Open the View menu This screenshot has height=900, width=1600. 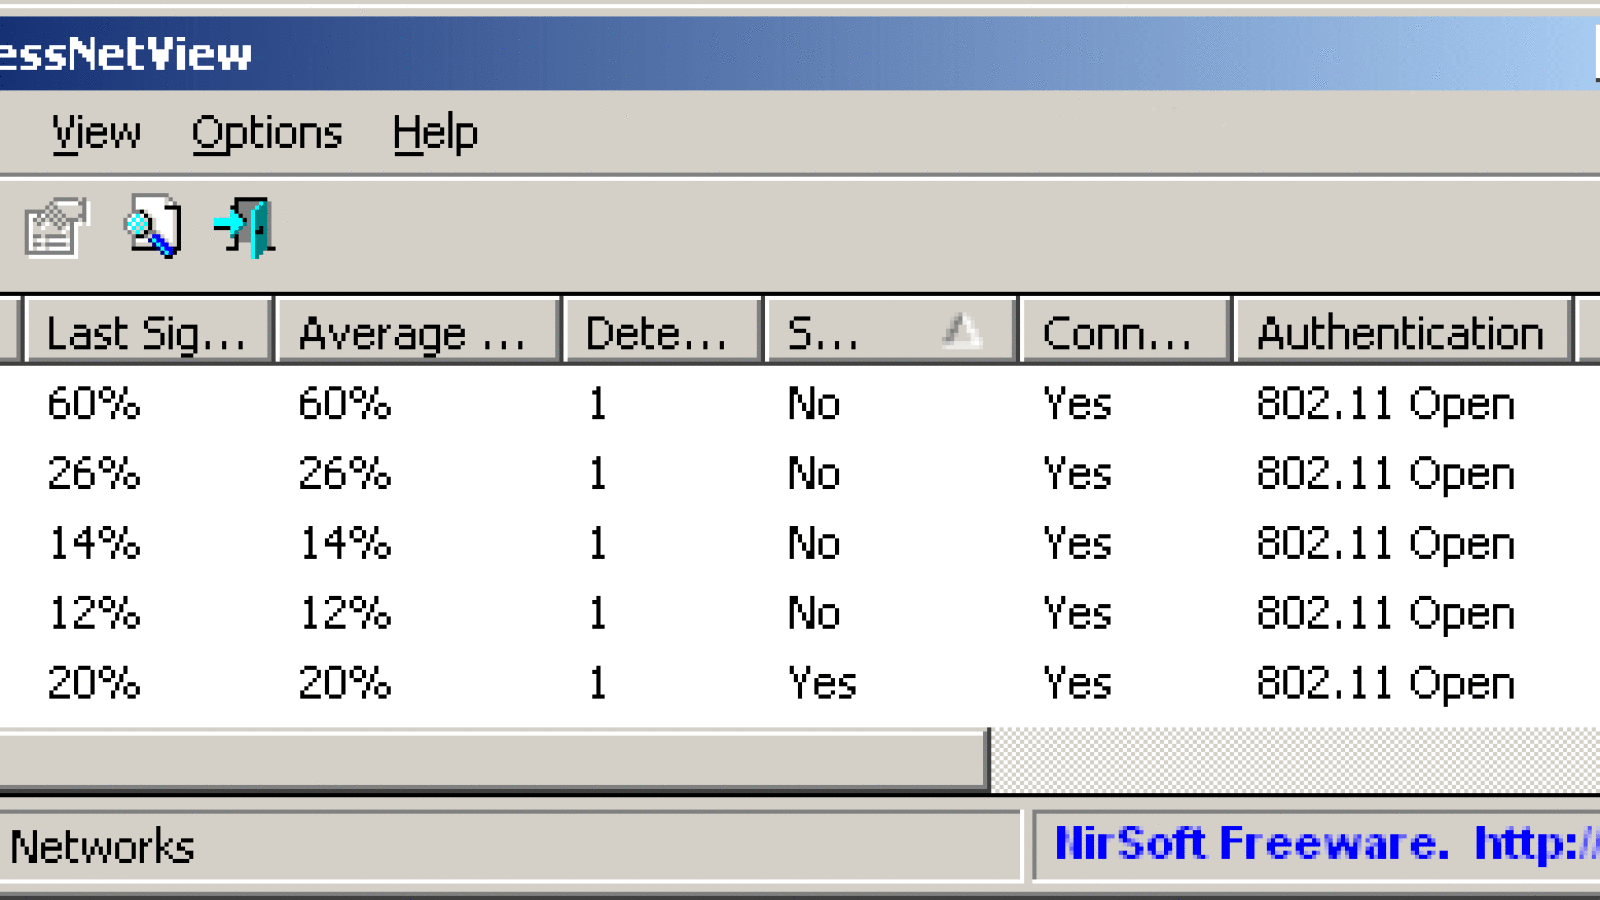click(x=96, y=133)
